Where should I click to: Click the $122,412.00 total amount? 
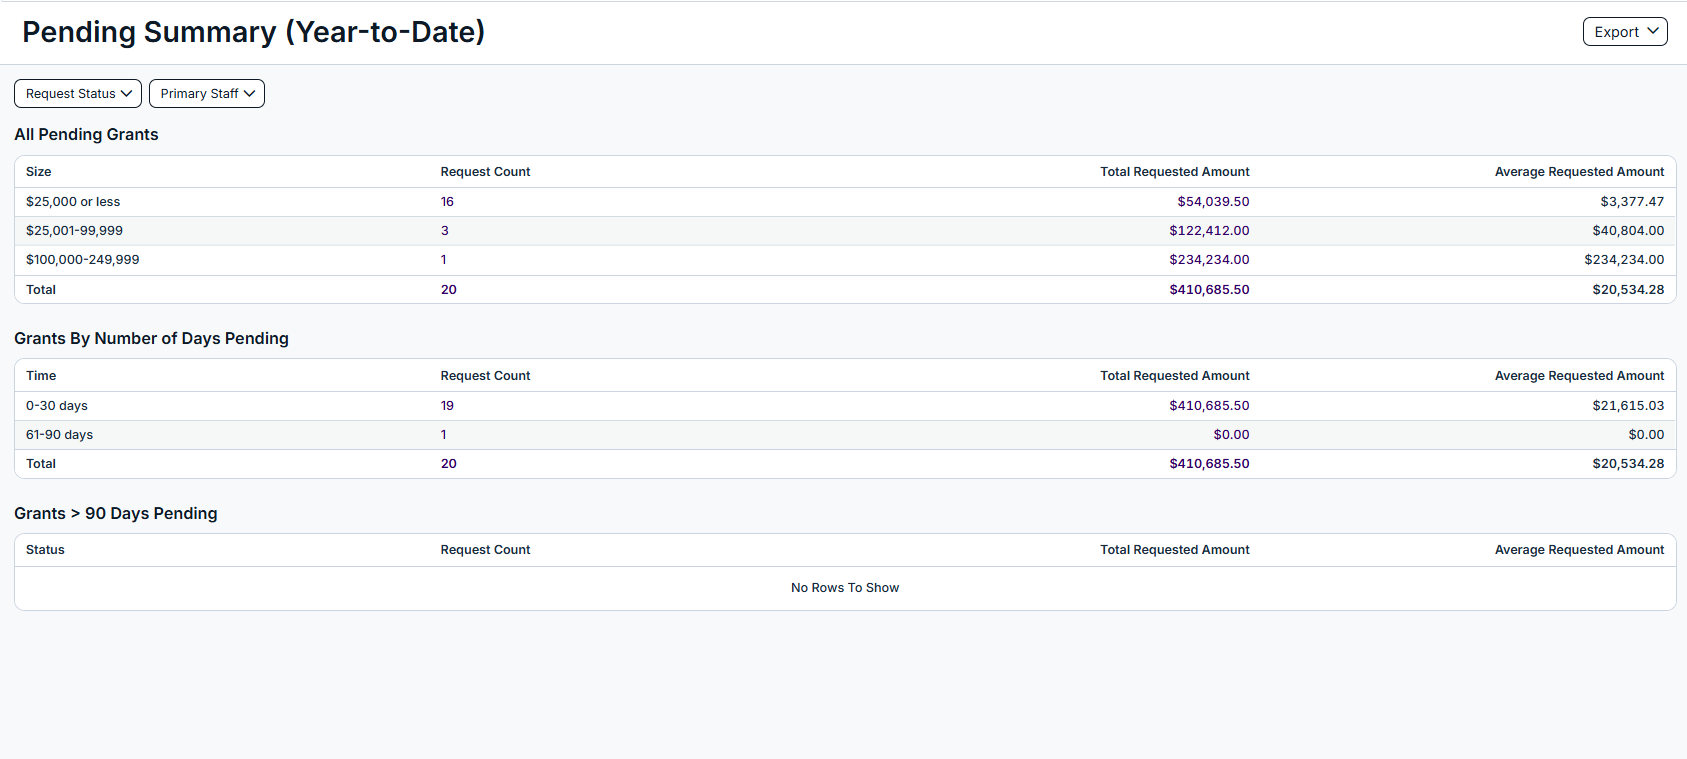1209,231
